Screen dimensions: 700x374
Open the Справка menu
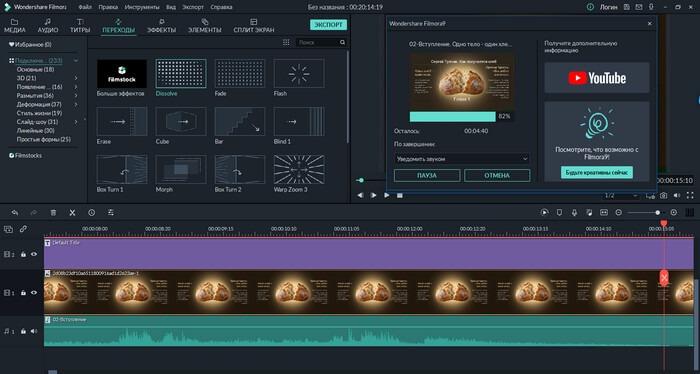[x=221, y=7]
